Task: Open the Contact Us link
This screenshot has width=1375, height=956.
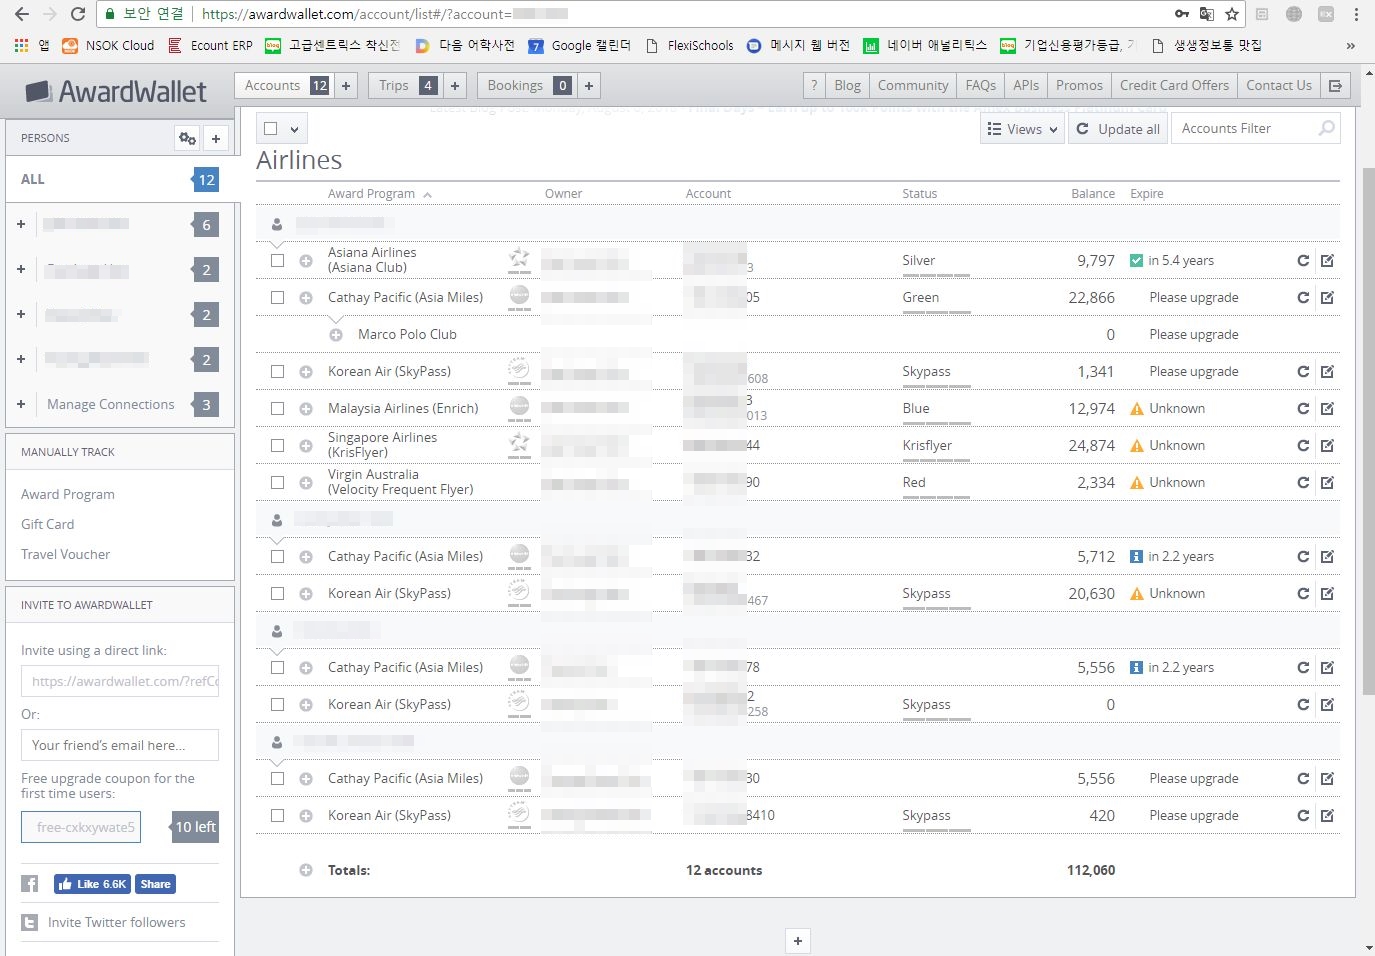Action: (1279, 86)
